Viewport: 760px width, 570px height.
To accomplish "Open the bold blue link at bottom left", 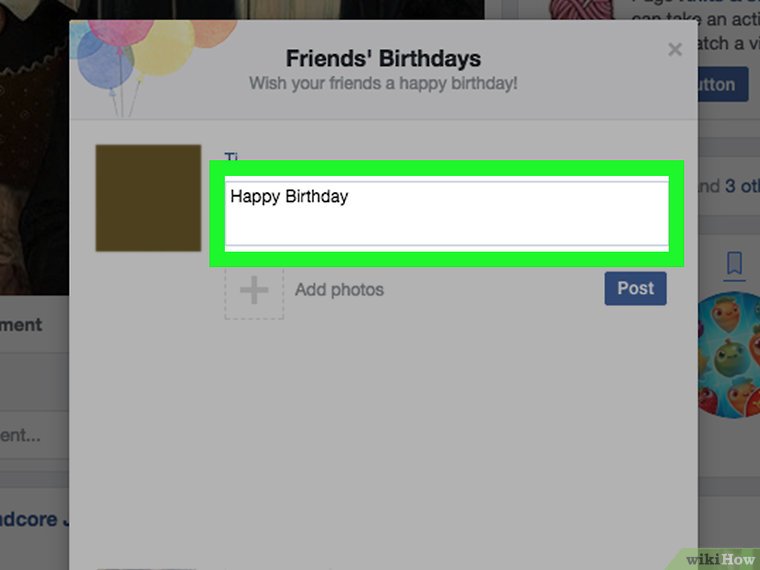I will click(x=32, y=519).
